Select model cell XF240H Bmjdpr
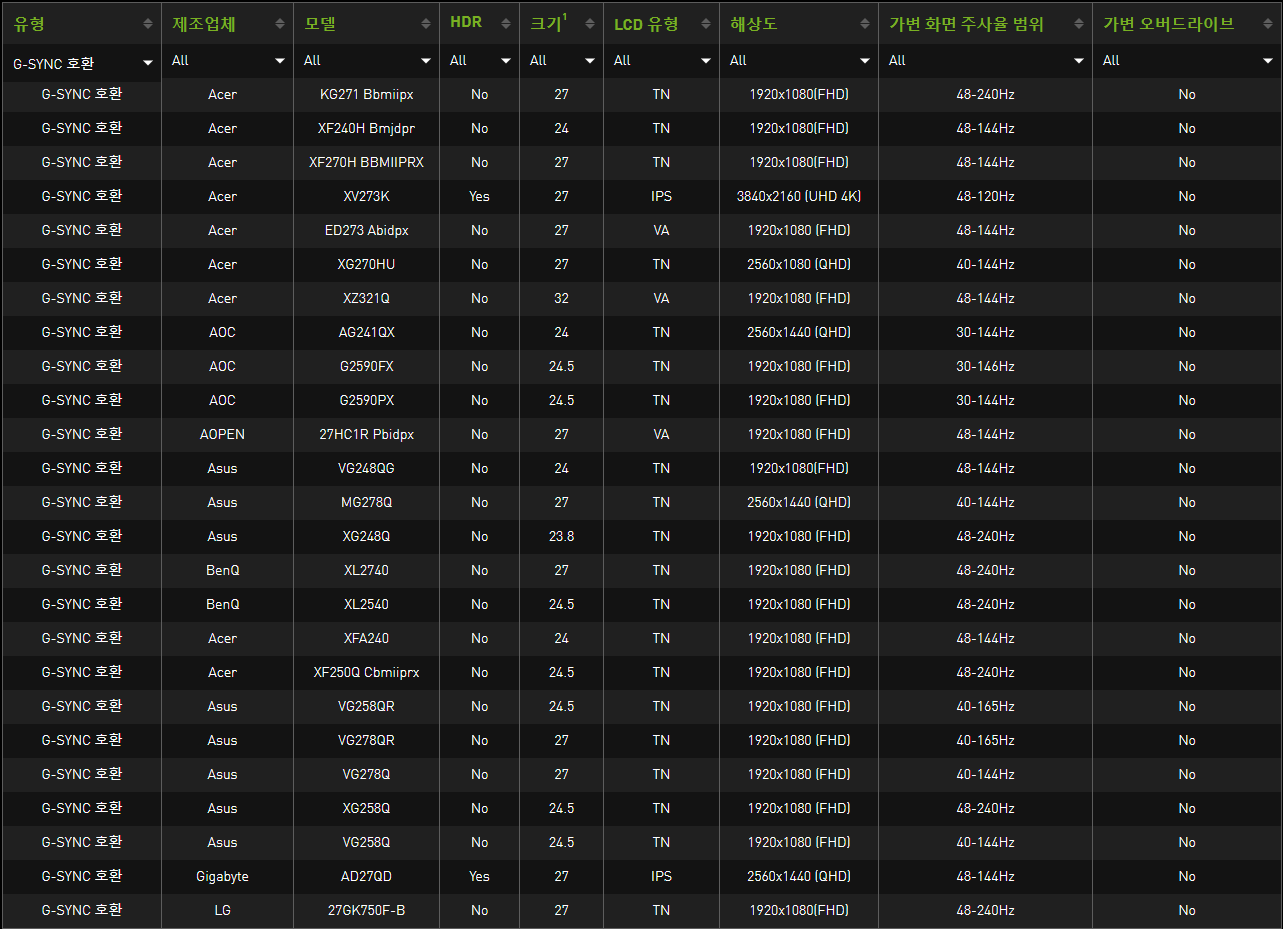 tap(366, 129)
